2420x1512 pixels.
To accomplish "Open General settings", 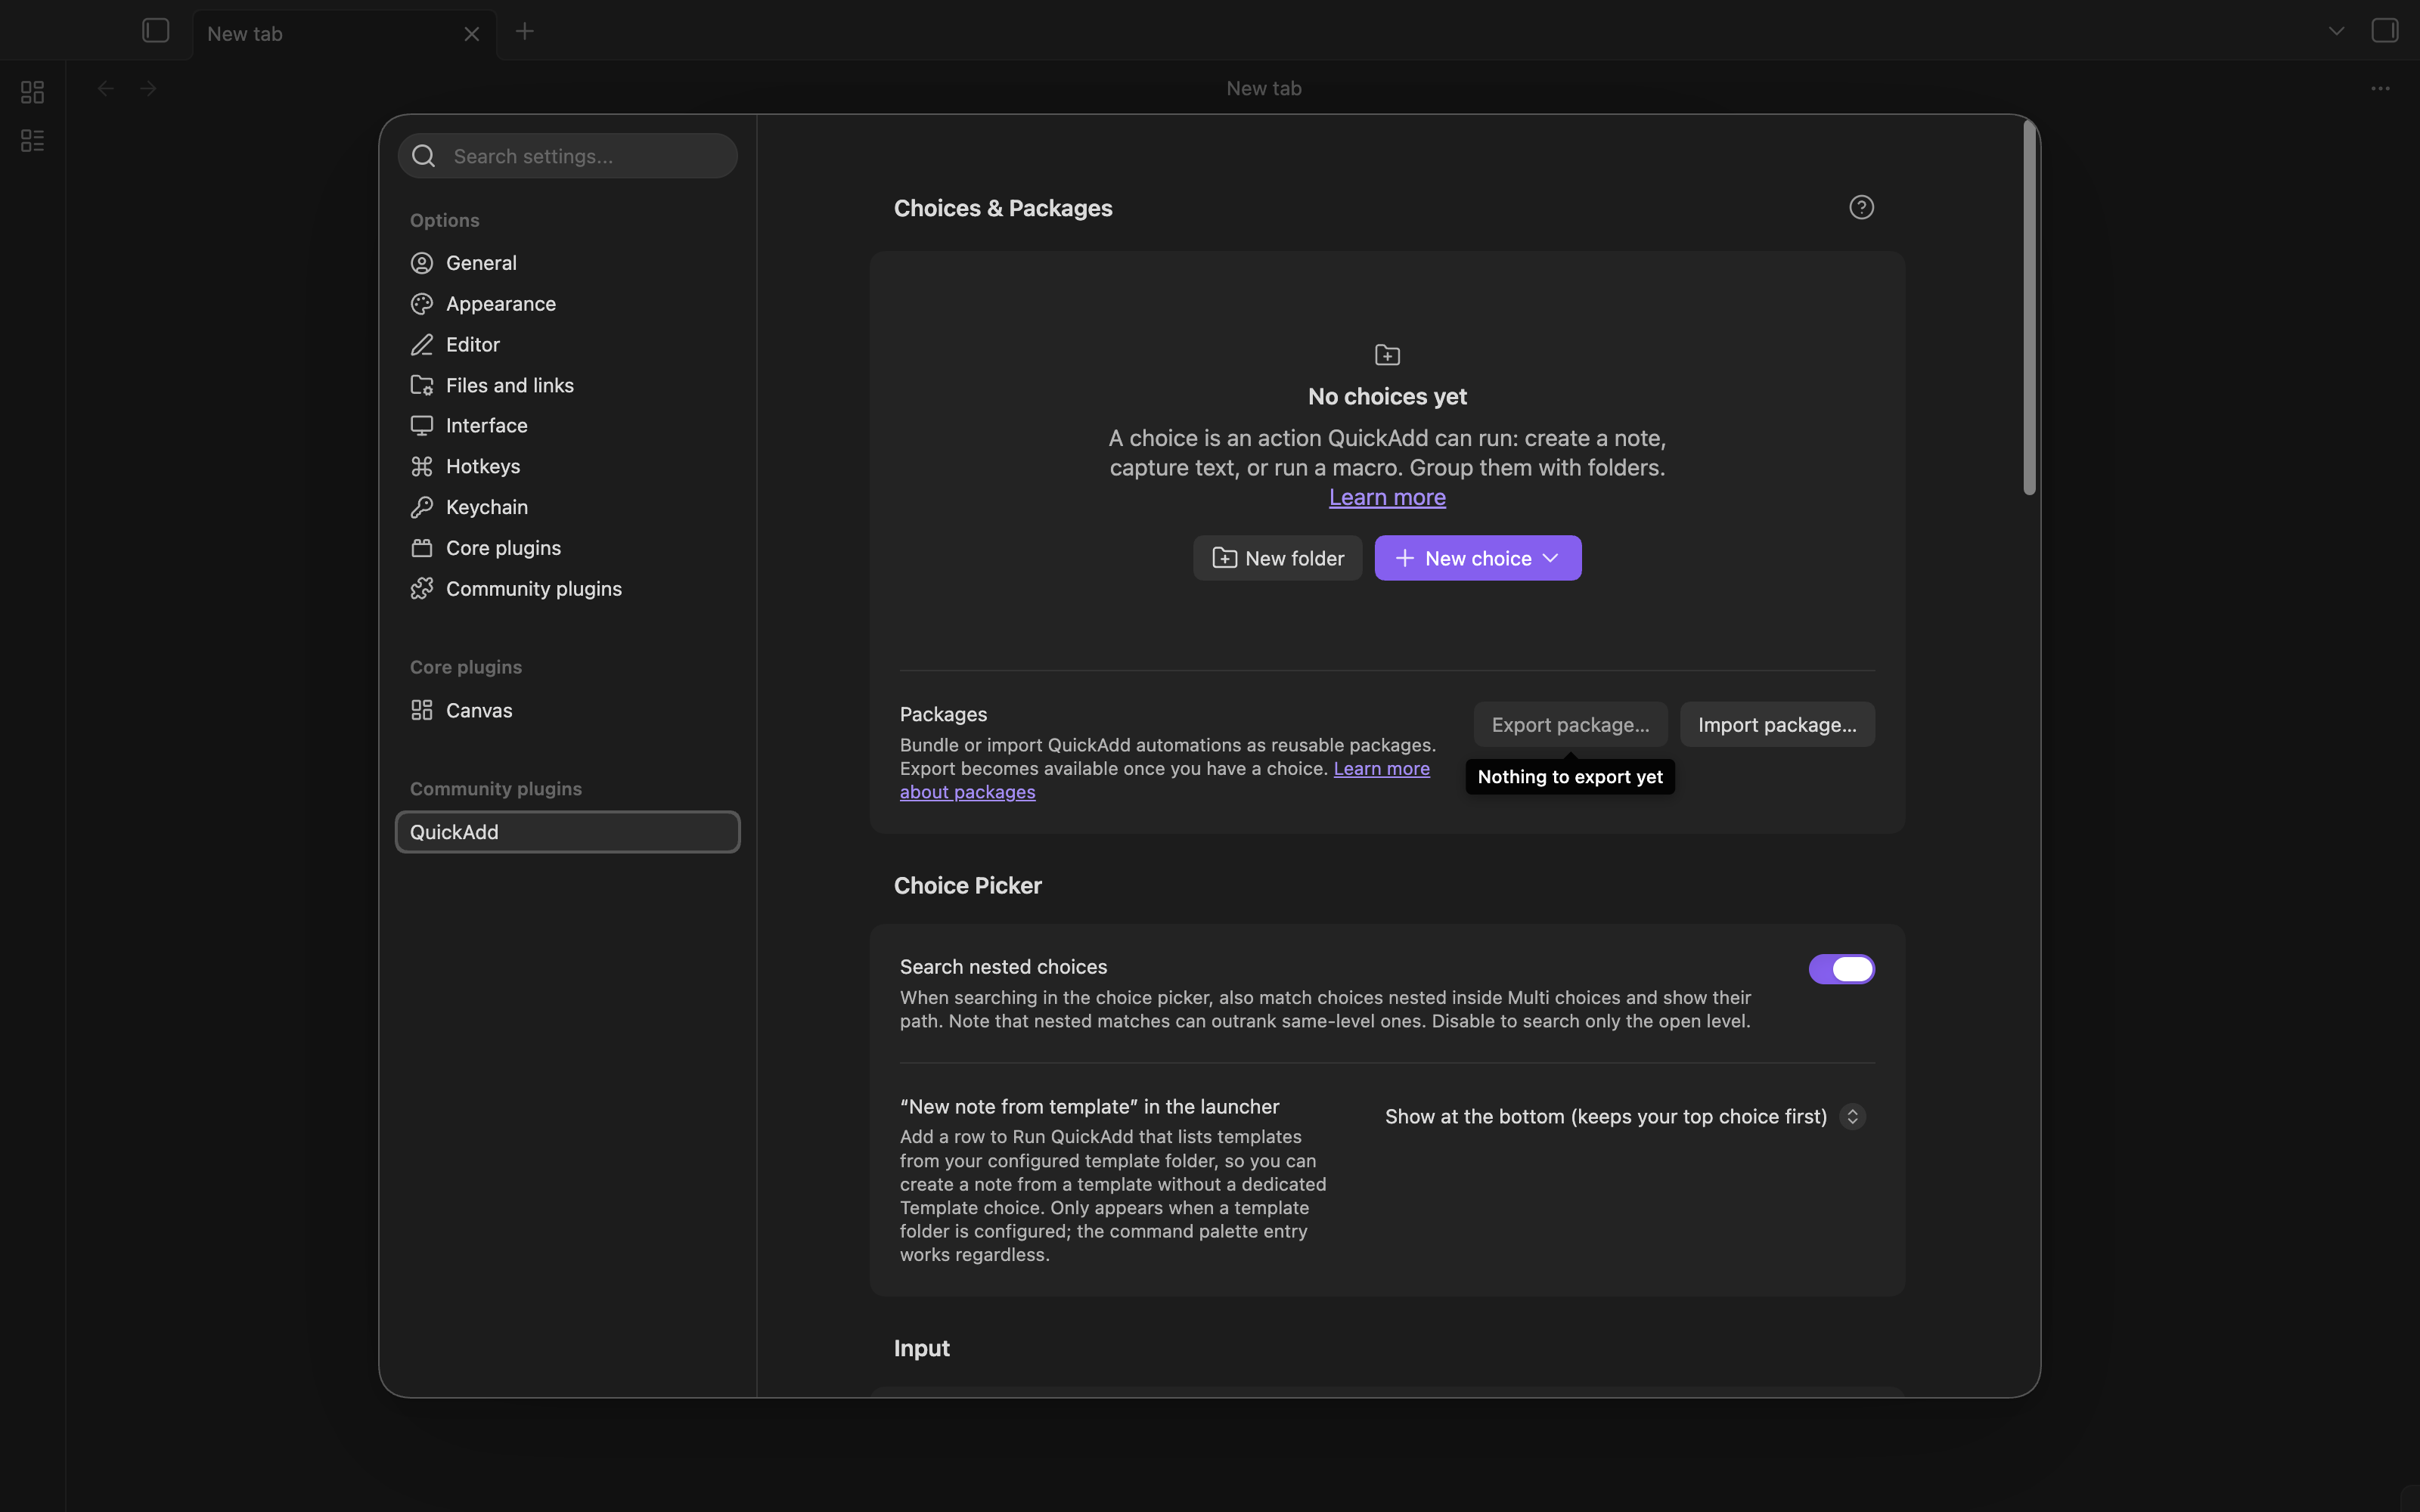I will pyautogui.click(x=568, y=263).
